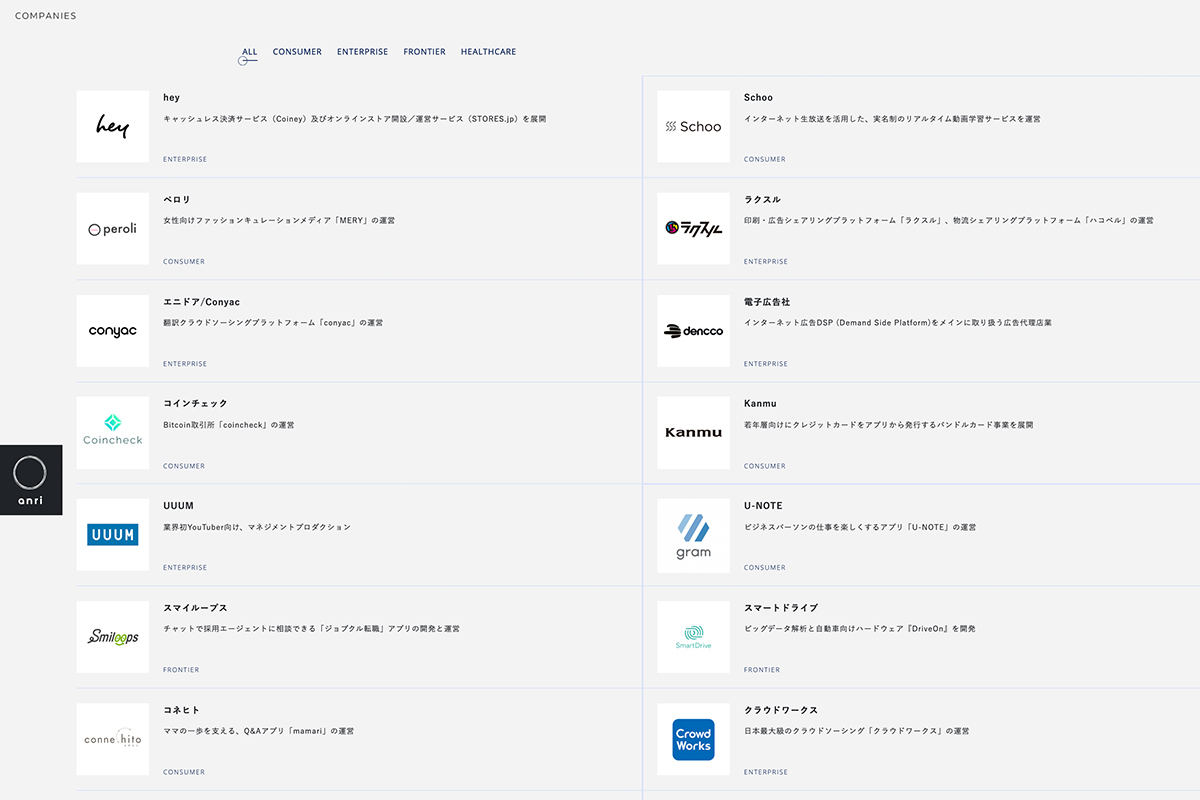
Task: Open the Crowd Works logo
Action: pyautogui.click(x=693, y=739)
